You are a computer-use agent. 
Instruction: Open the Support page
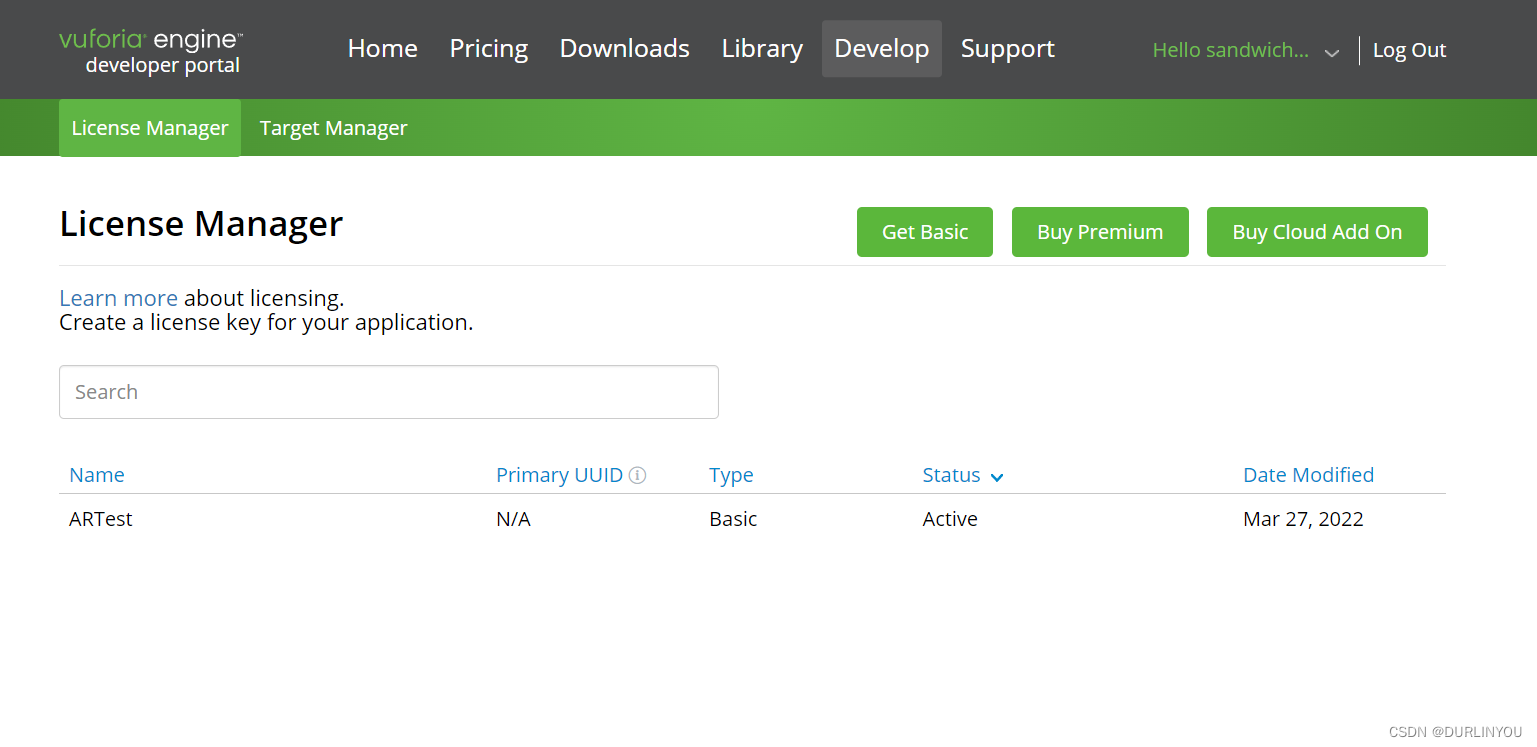[x=1008, y=49]
